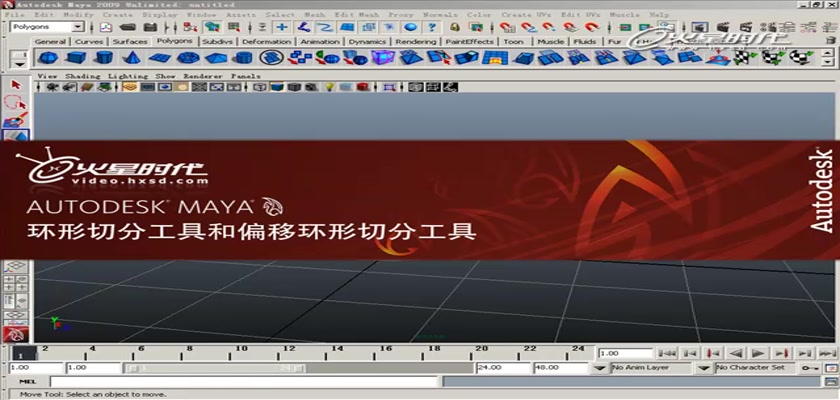This screenshot has height=400, width=840.
Task: Play the animation backwards
Action: point(737,353)
